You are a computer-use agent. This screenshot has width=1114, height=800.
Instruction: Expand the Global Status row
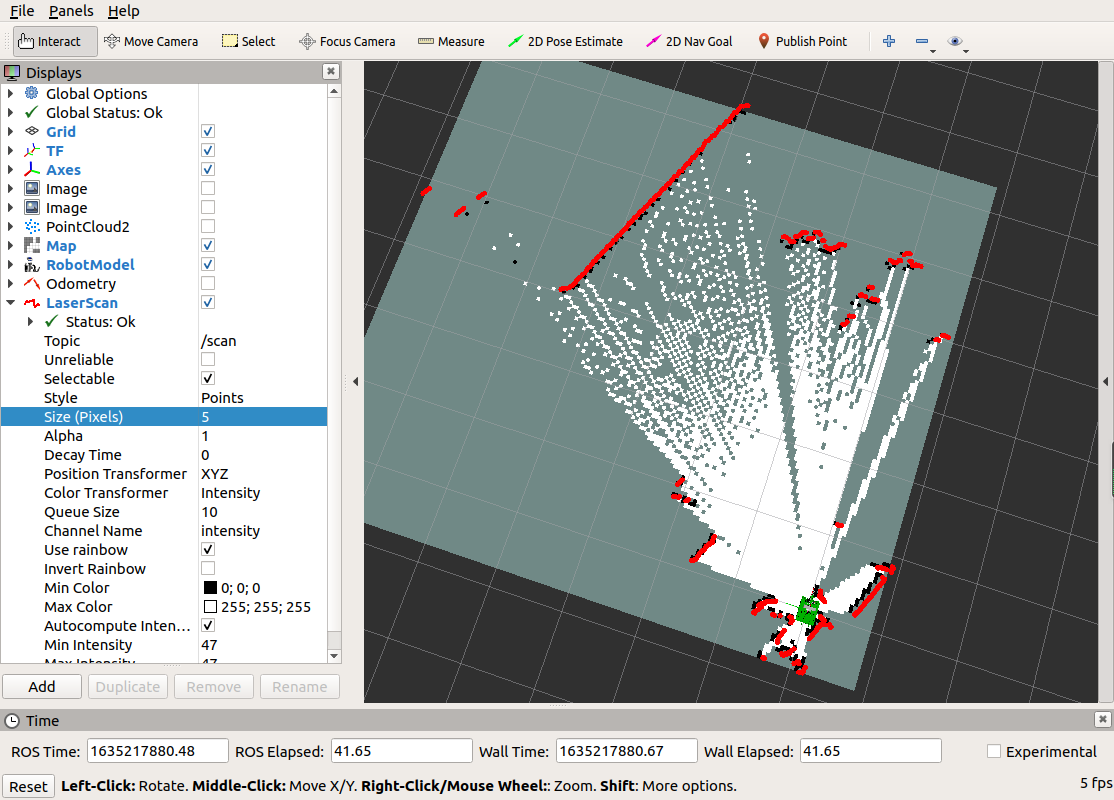pyautogui.click(x=10, y=112)
